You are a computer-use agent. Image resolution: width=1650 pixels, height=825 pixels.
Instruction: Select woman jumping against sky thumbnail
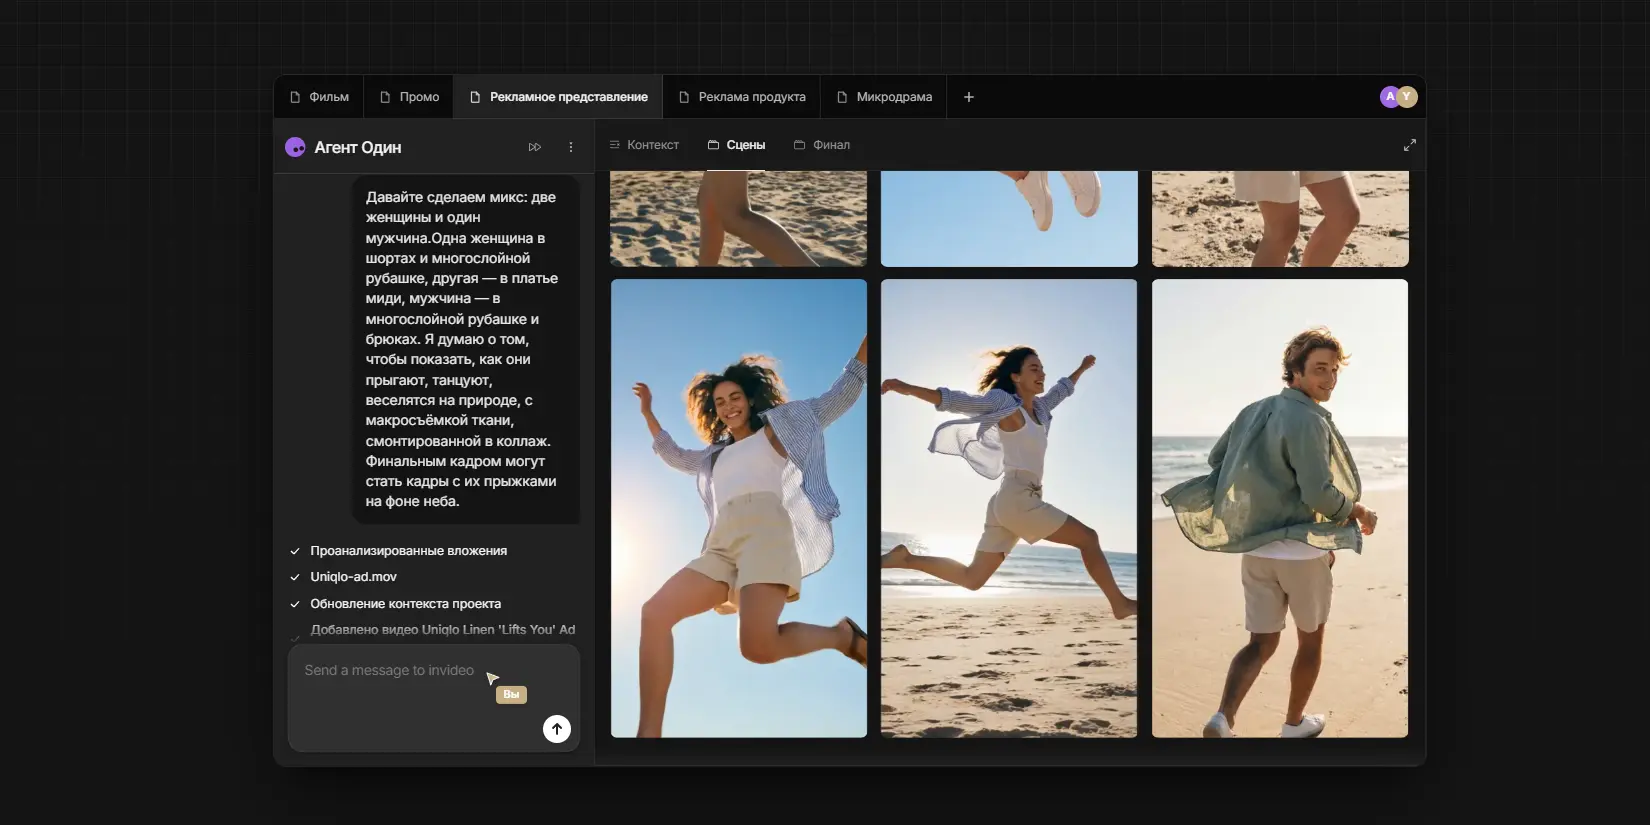pyautogui.click(x=739, y=508)
